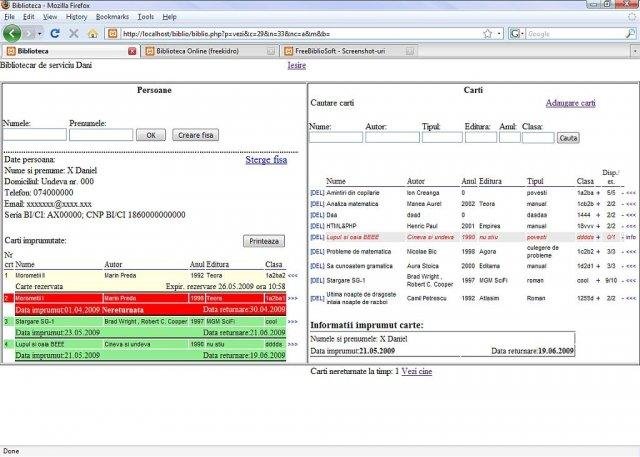
Task: Click >>> return arrow for borrowed Stargare SG-1
Action: 293,322
